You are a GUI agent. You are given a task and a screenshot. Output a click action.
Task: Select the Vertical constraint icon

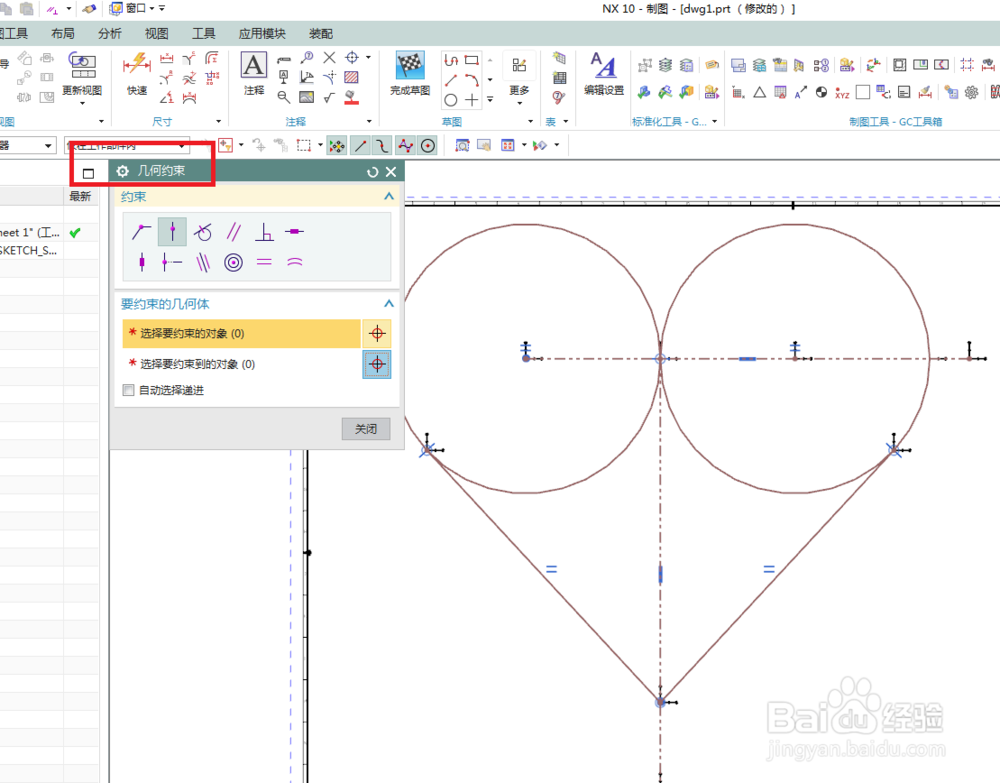click(x=142, y=262)
